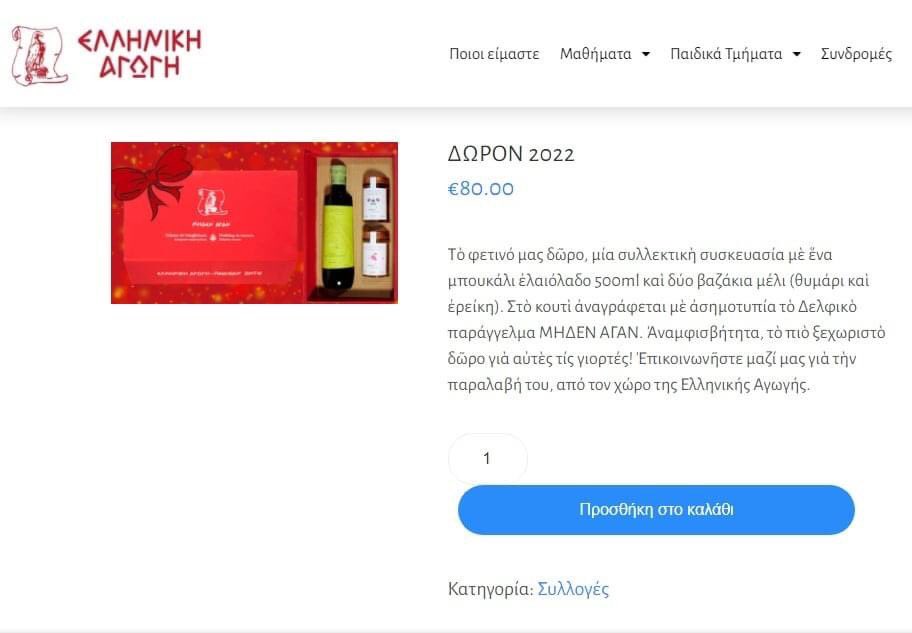Click the upper honey jar in the photo
Image resolution: width=912 pixels, height=633 pixels.
pos(375,195)
